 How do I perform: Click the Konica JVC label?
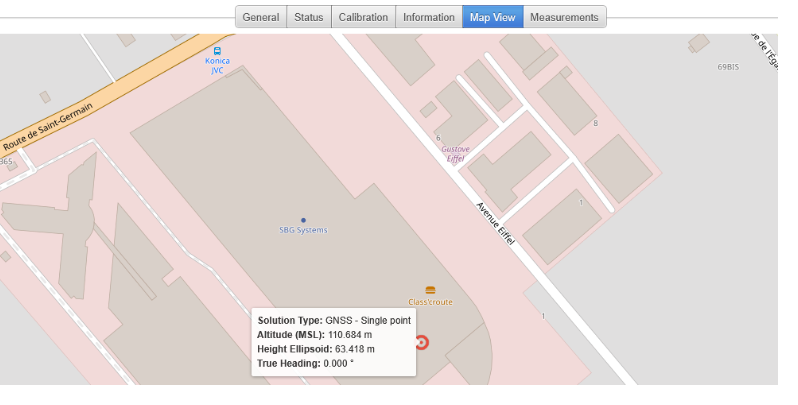pos(217,66)
